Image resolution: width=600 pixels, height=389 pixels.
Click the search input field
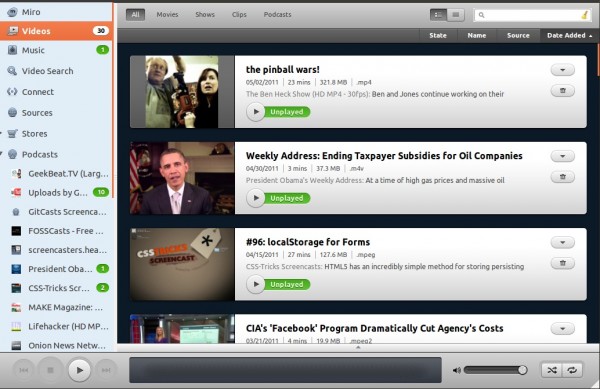(532, 15)
